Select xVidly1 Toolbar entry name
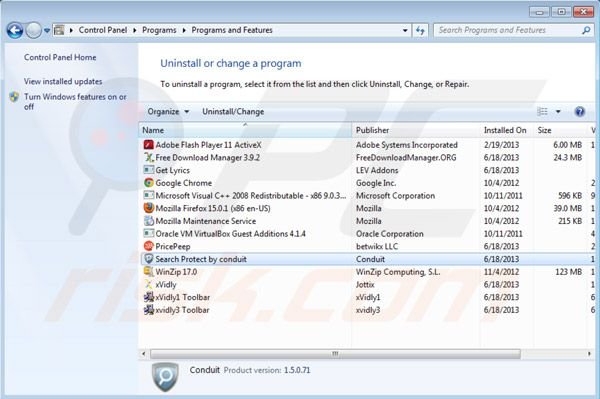Viewport: 600px width, 399px height. (183, 297)
